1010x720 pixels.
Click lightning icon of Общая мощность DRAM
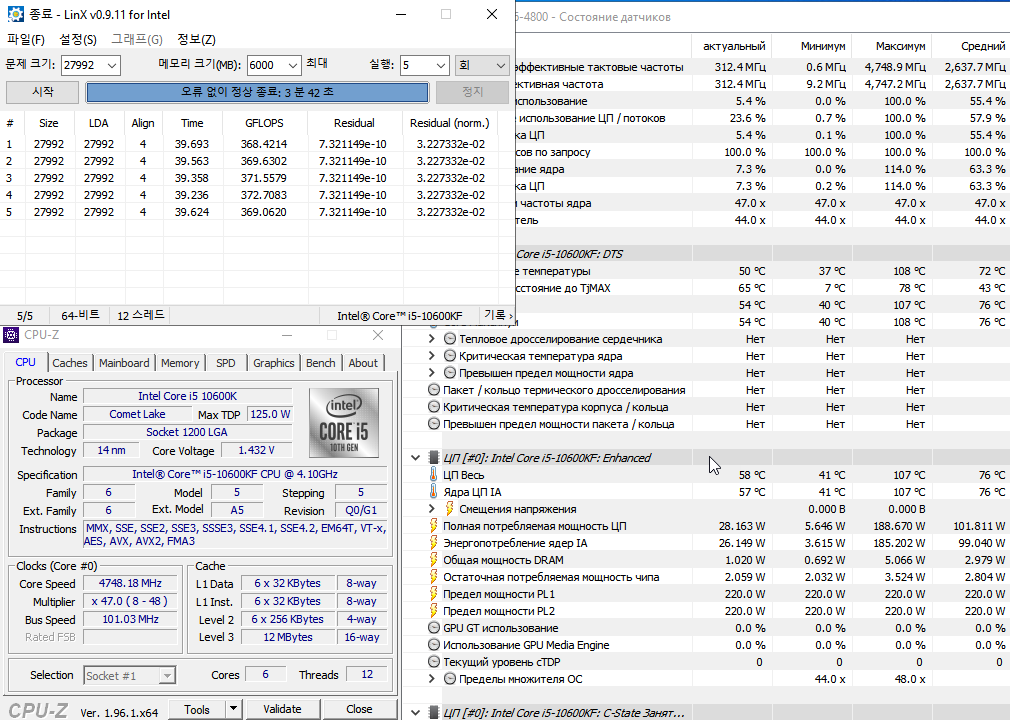(434, 560)
